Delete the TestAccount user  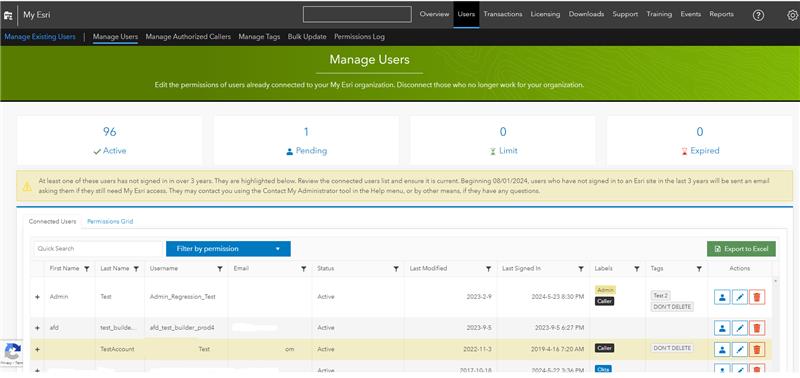[x=757, y=349]
